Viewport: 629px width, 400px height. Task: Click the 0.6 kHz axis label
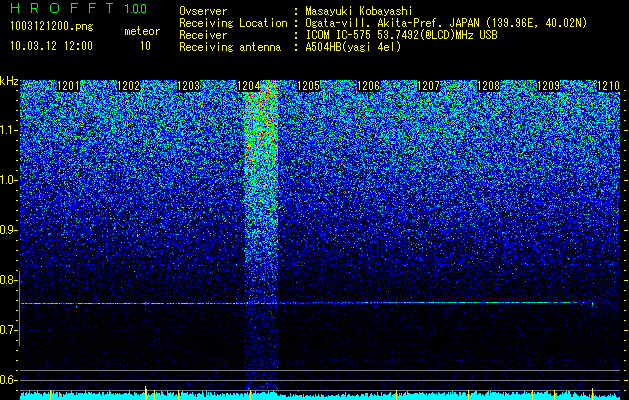[x=9, y=380]
